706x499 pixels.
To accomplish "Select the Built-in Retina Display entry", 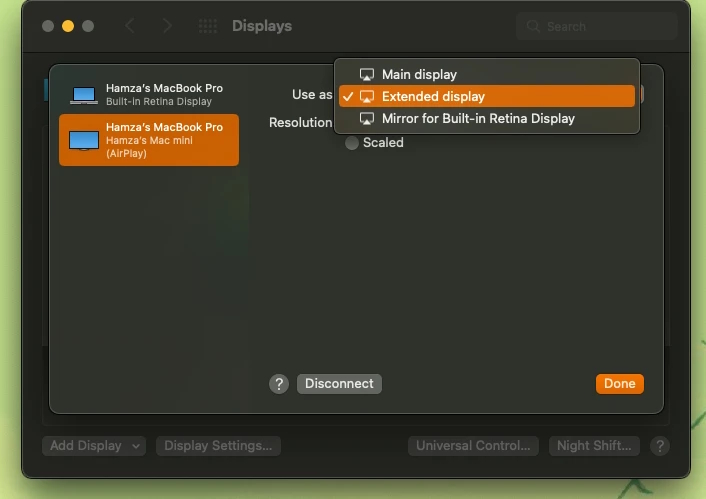I will pos(149,95).
